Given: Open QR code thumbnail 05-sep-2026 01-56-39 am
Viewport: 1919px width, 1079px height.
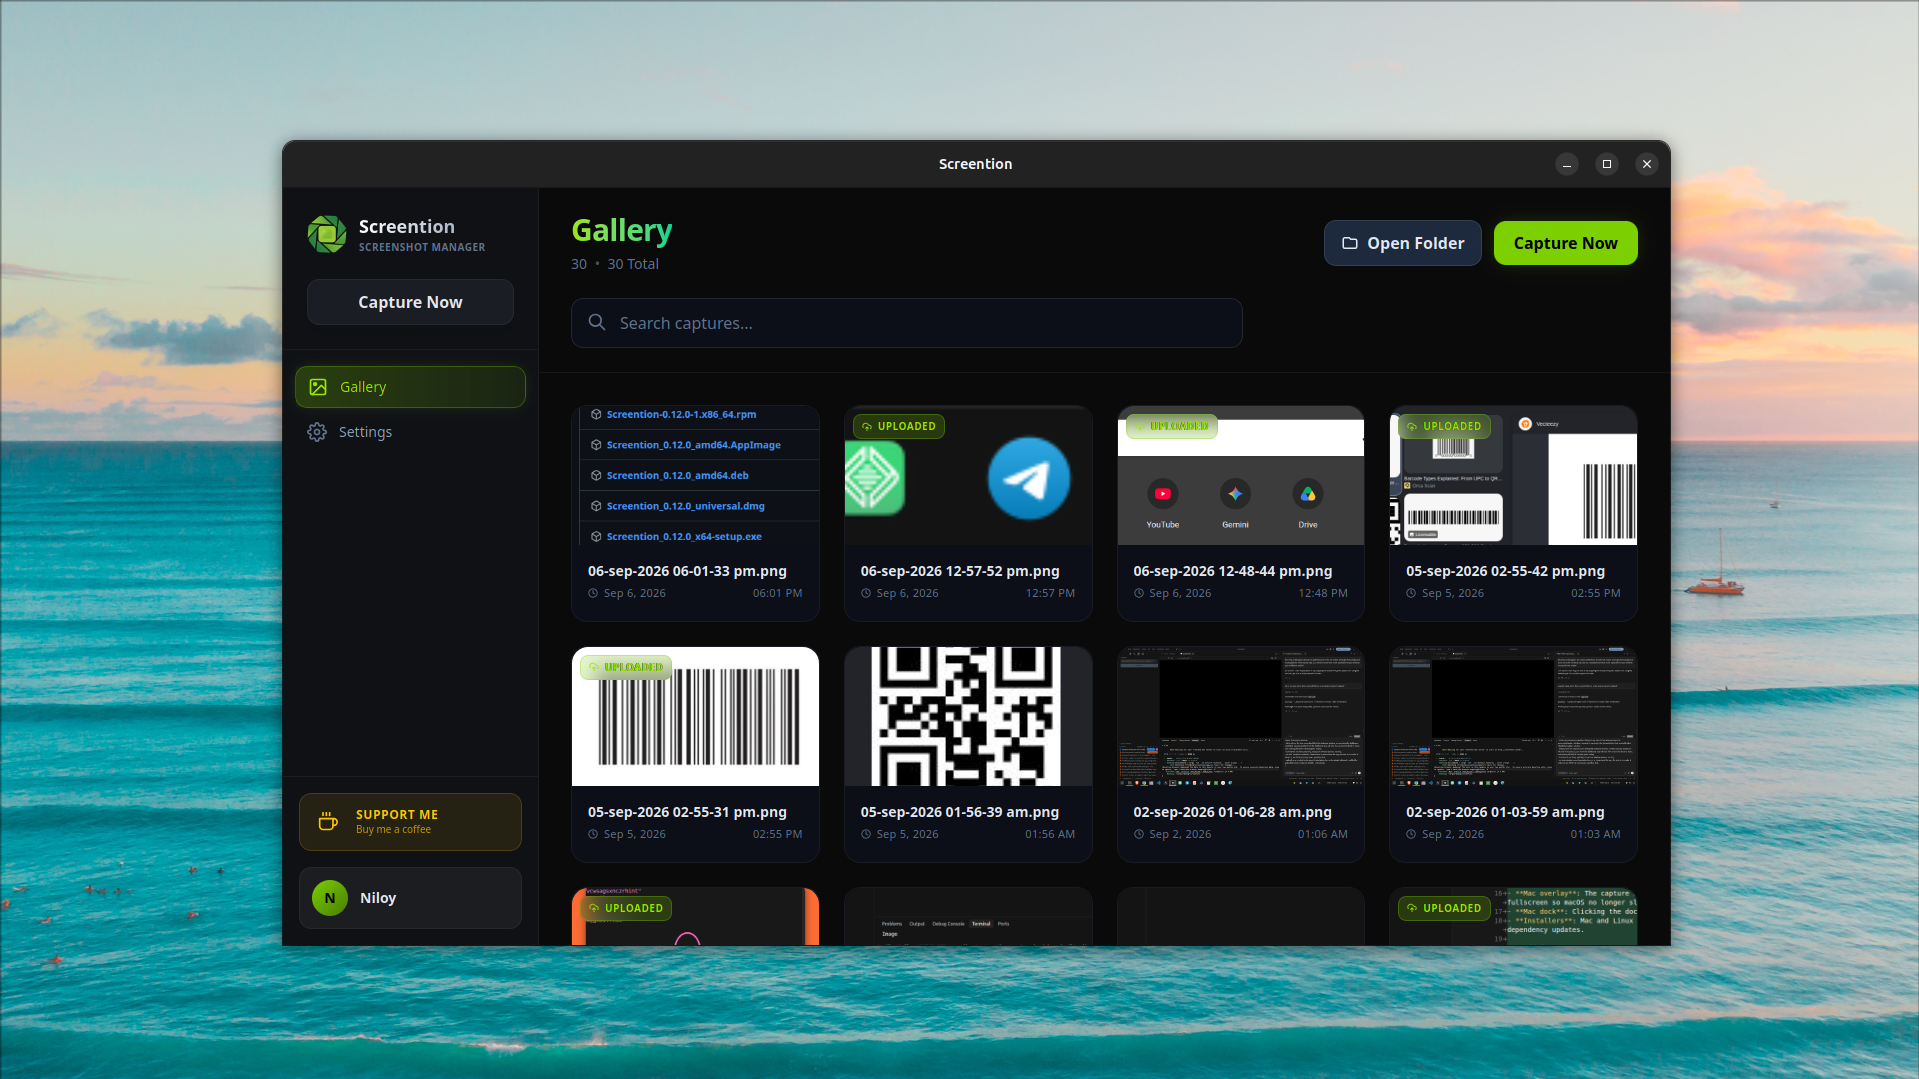Looking at the screenshot, I should (968, 717).
